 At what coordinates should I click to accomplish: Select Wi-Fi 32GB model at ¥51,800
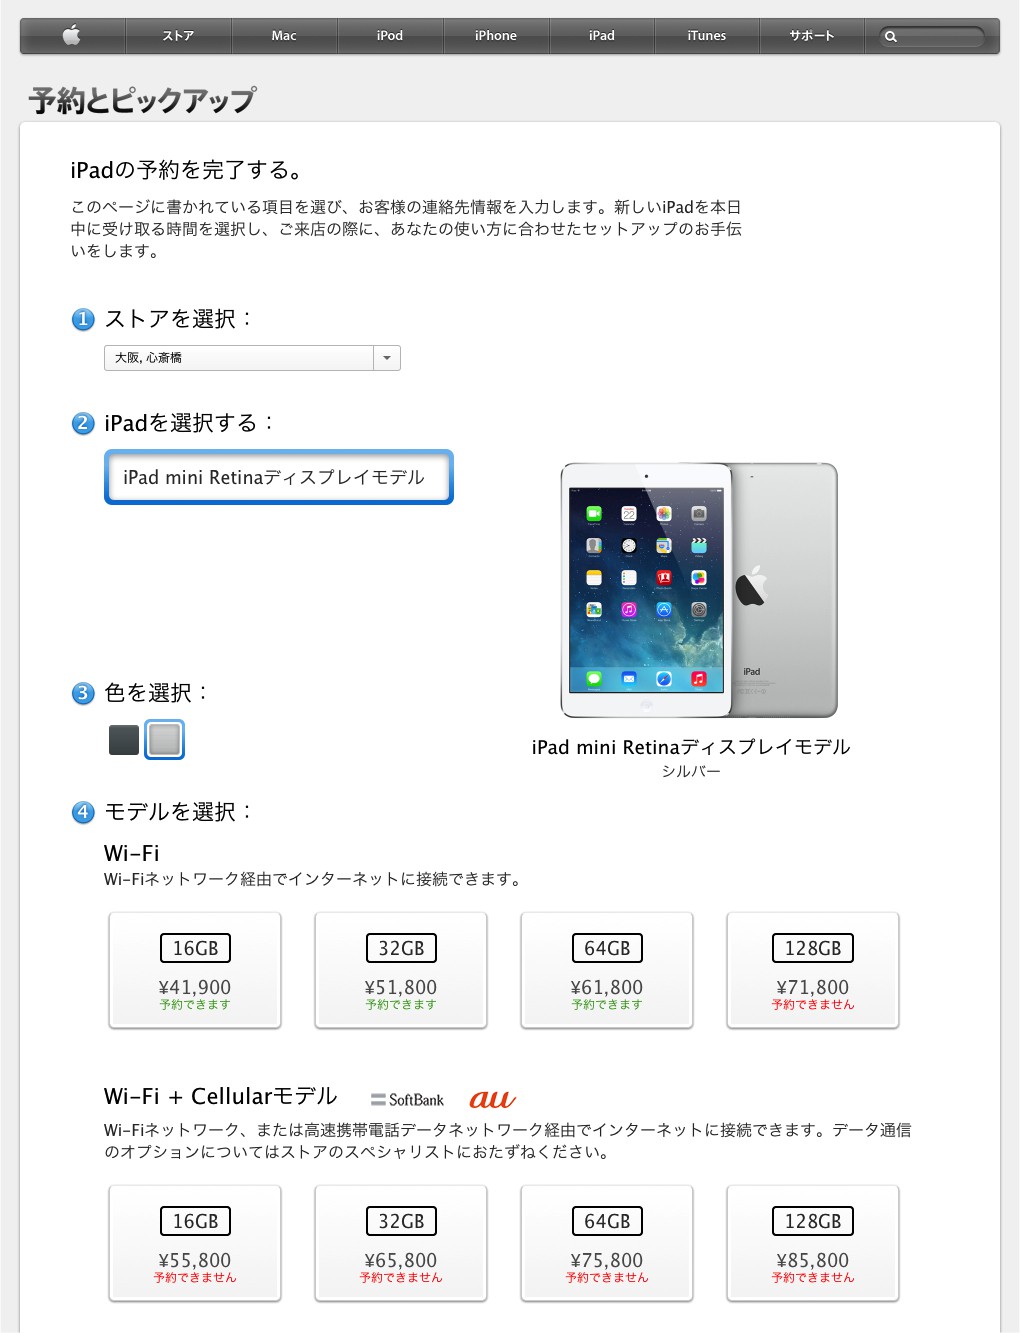click(x=401, y=970)
